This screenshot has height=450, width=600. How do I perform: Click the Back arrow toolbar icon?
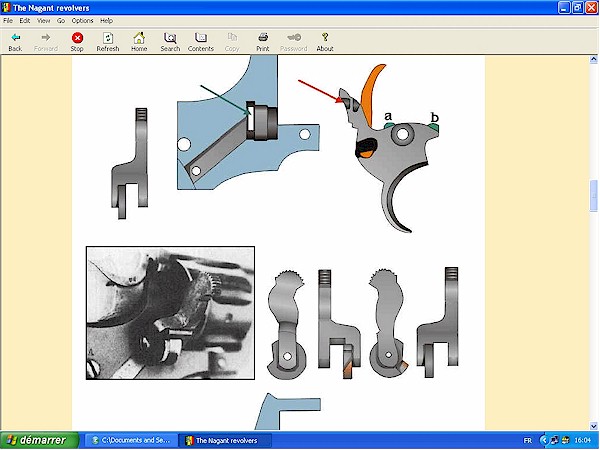point(15,38)
